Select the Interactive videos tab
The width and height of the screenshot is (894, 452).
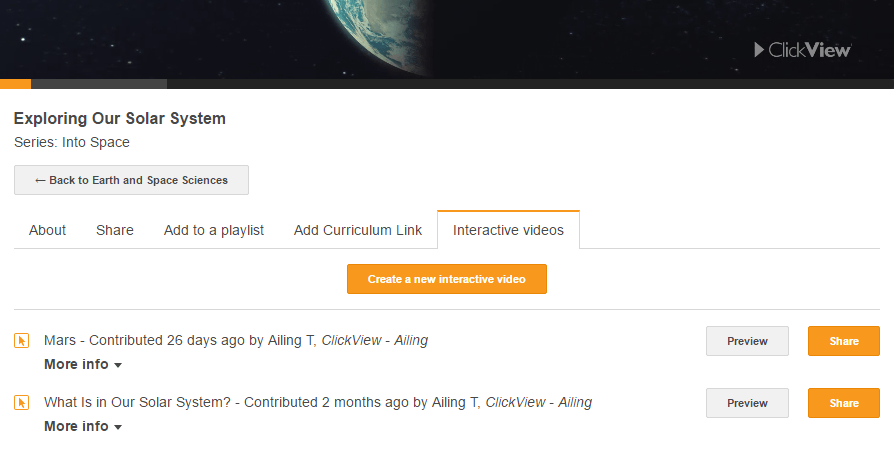[x=508, y=230]
